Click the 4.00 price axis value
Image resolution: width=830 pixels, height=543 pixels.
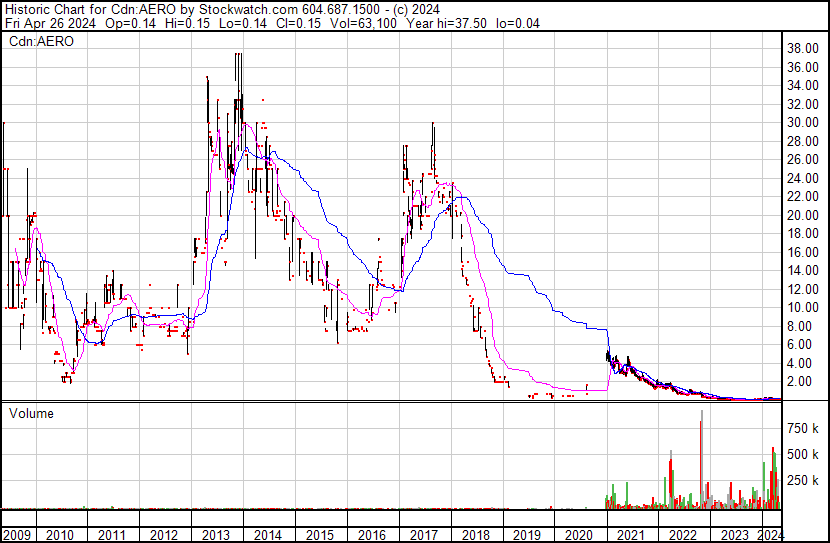coord(799,364)
